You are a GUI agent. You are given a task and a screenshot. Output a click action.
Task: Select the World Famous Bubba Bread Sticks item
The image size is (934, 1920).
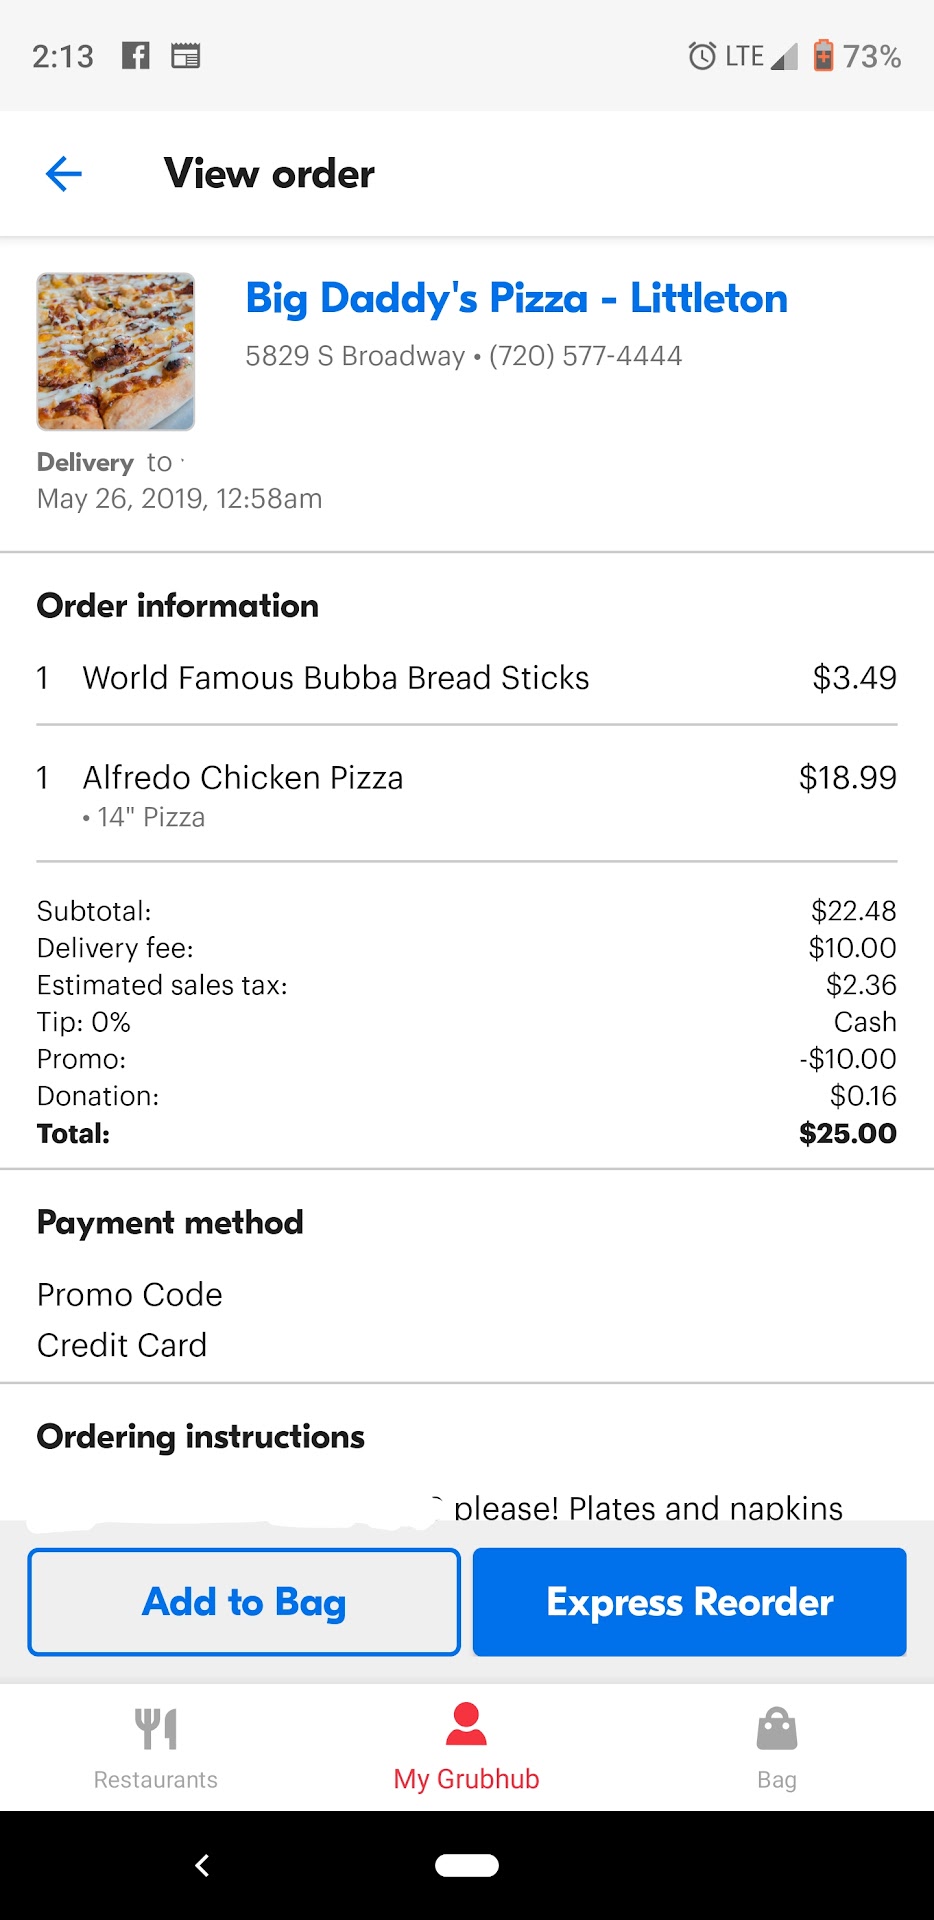pos(336,678)
